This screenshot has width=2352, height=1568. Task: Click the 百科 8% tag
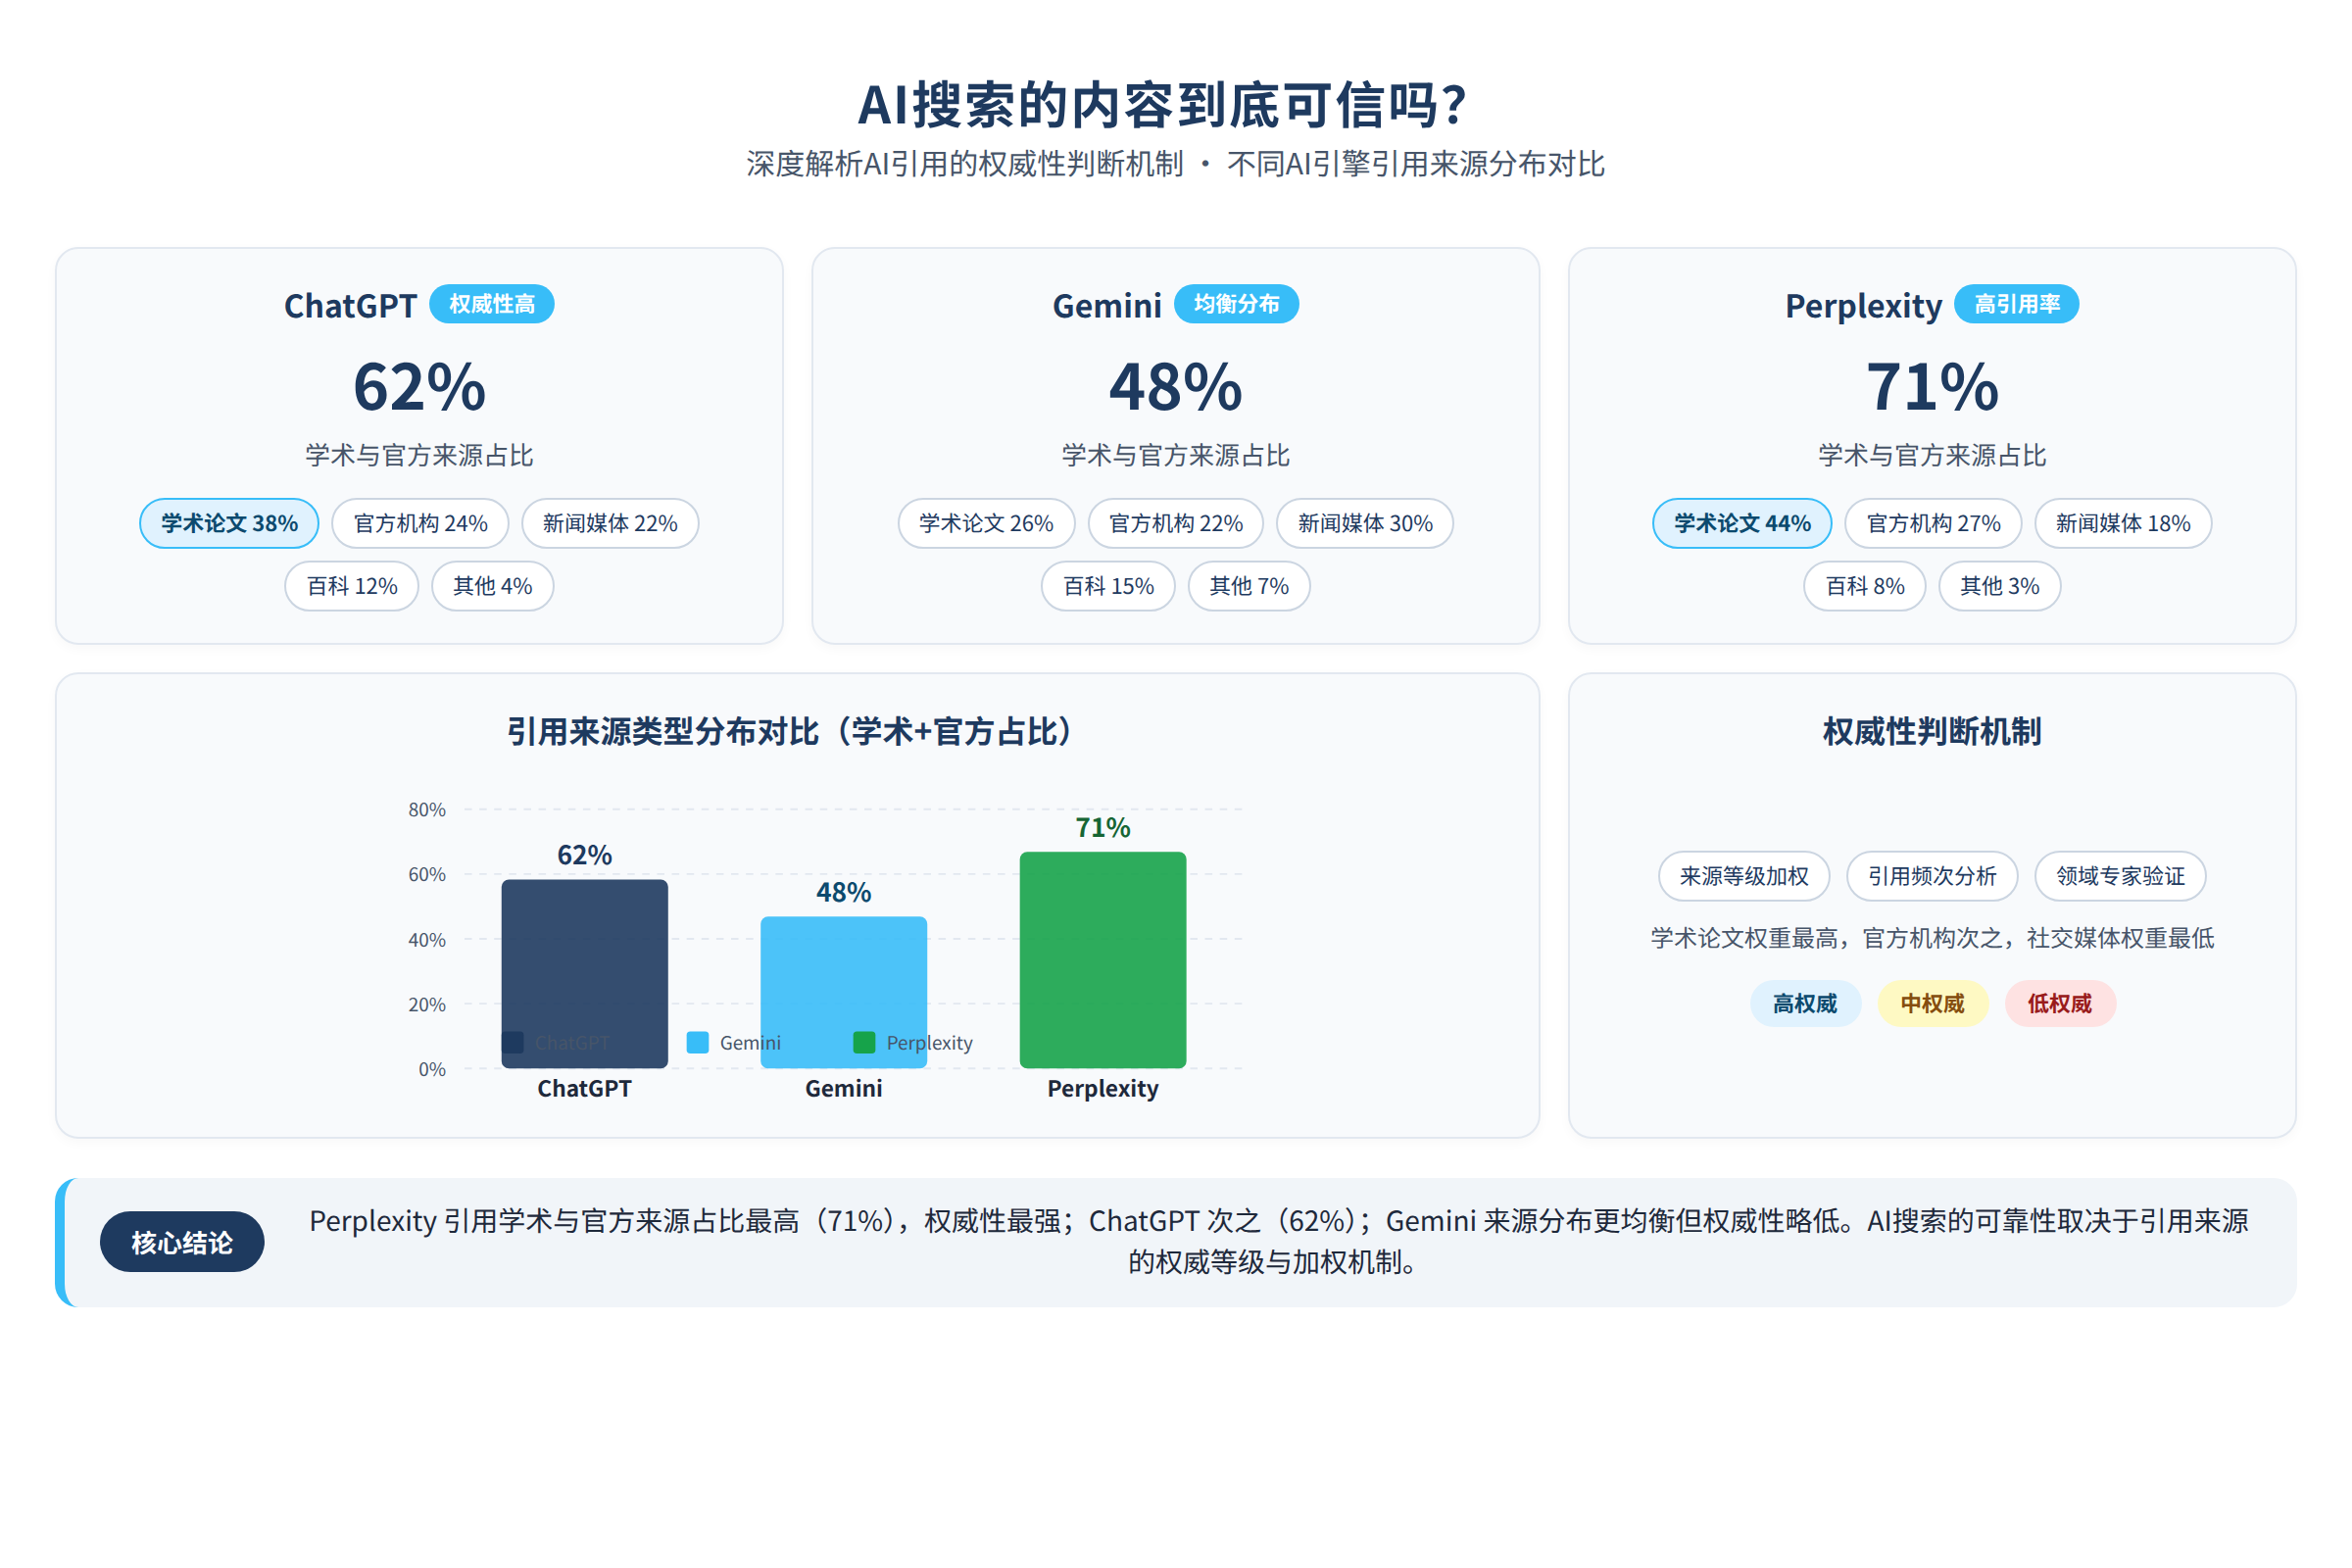1865,586
